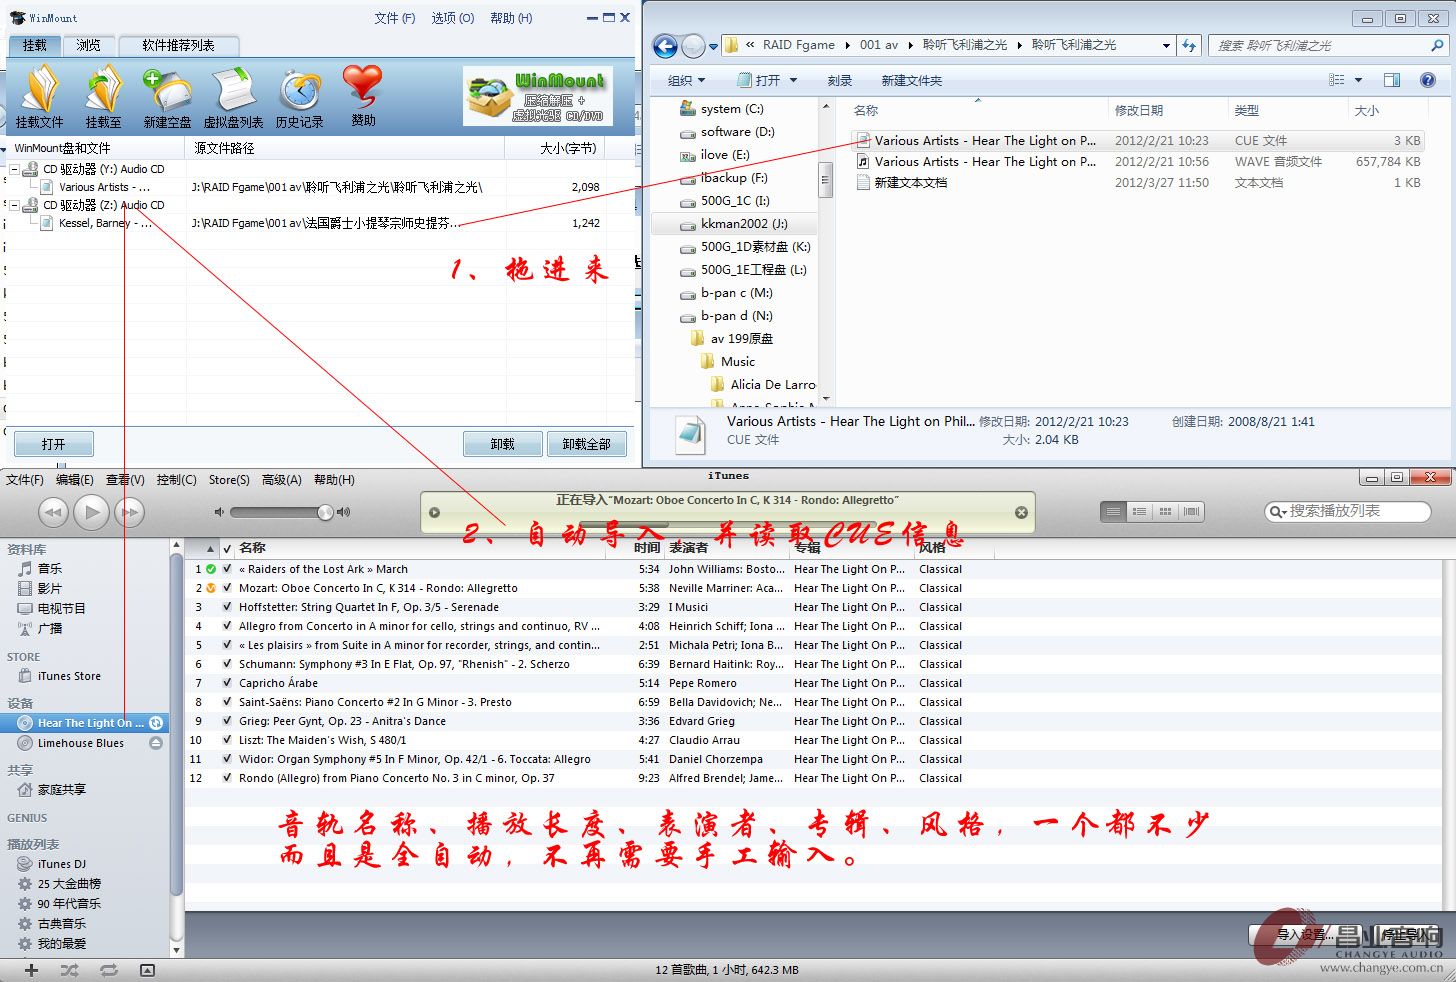Screen dimensions: 1456x982
Task: Click the iTunes 搜索播放列表 search field
Action: [1348, 511]
